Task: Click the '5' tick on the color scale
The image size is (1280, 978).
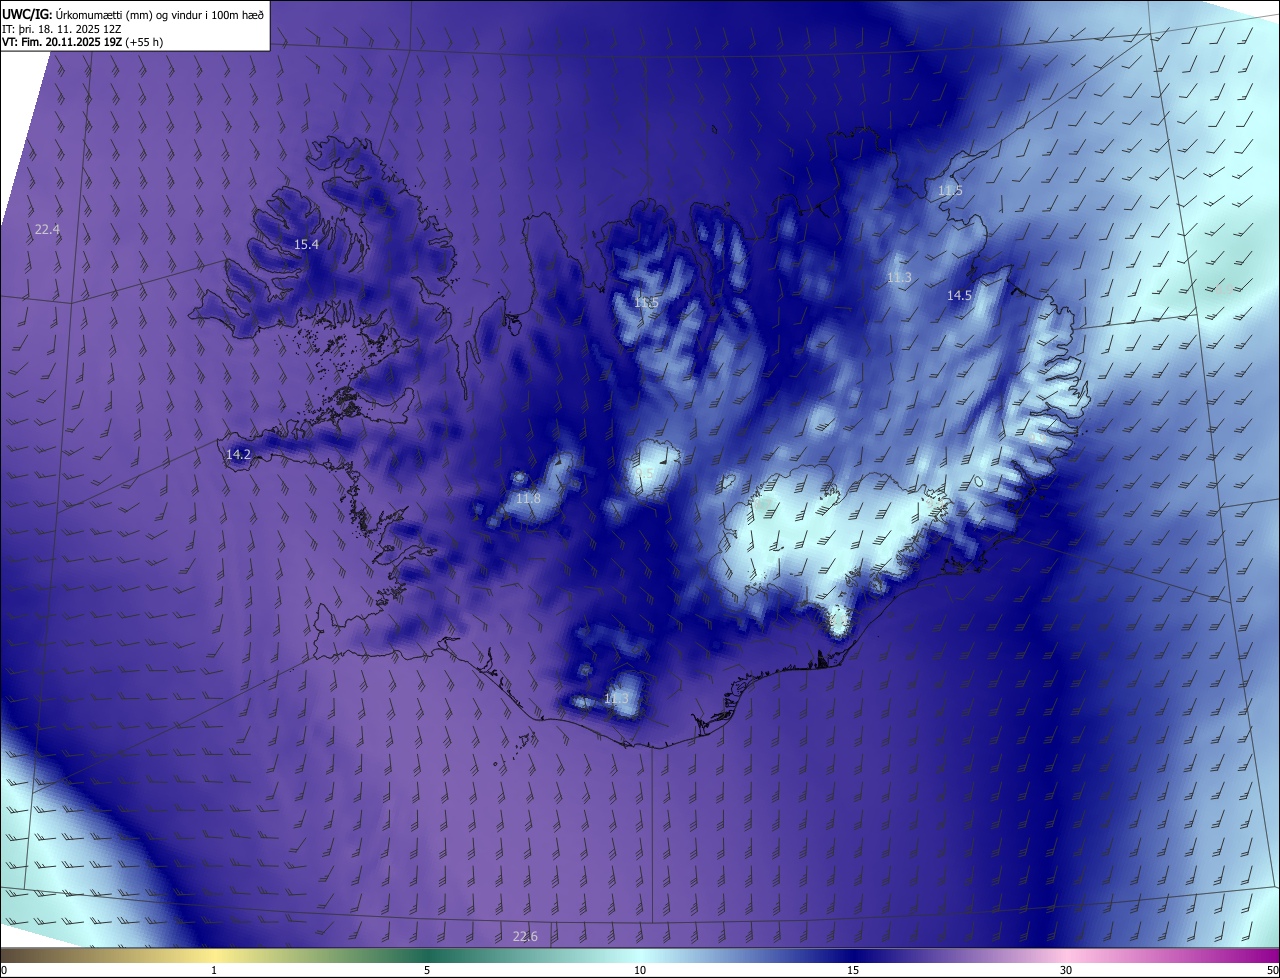Action: pos(427,970)
